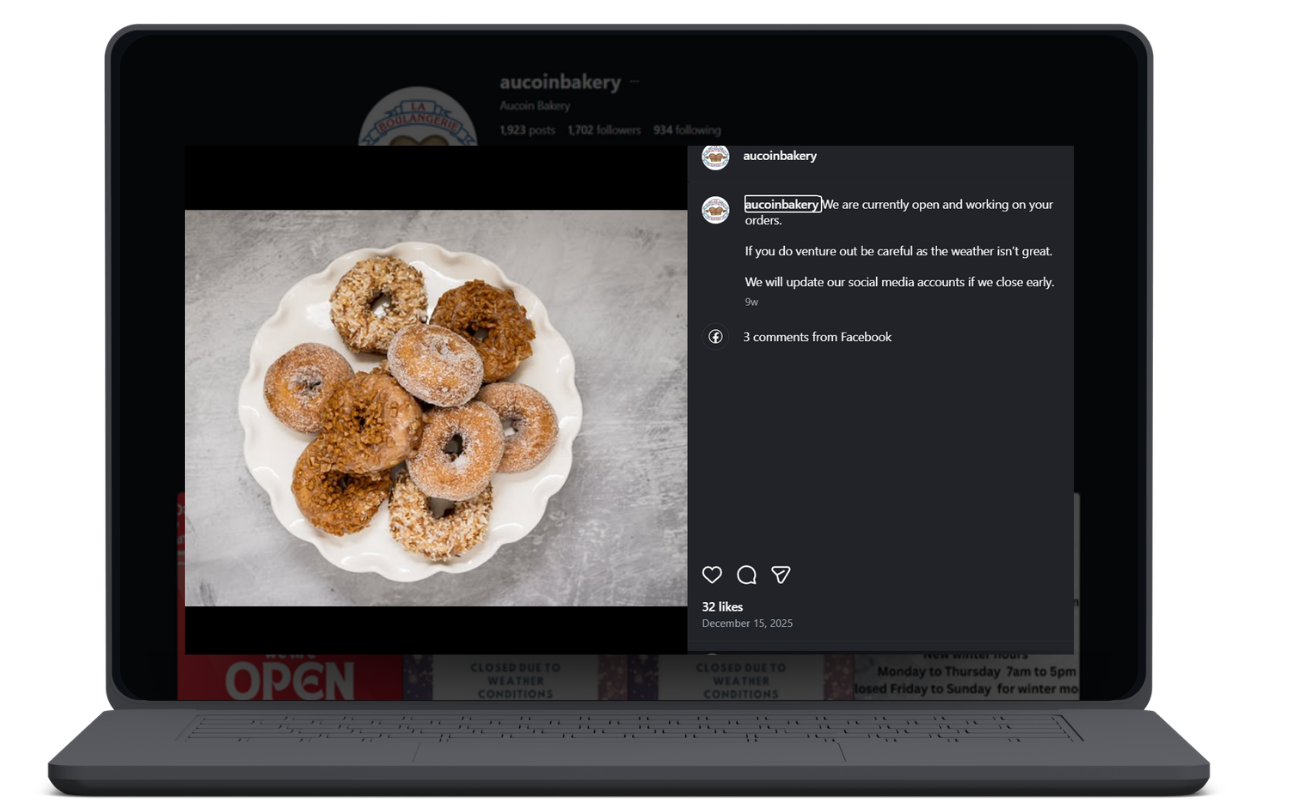Click the La Boulangerie profile picture in background
Image resolution: width=1290 pixels, height=800 pixels.
tap(418, 118)
